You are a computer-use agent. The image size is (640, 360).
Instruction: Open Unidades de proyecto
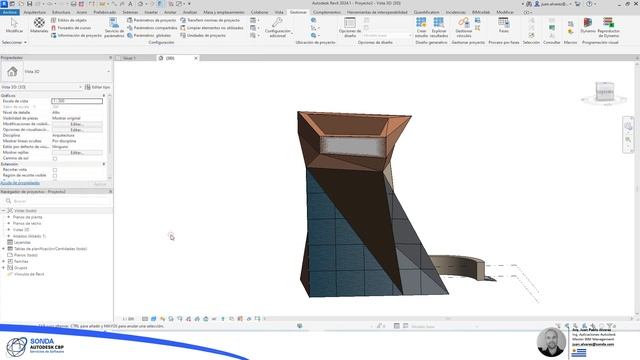point(203,36)
